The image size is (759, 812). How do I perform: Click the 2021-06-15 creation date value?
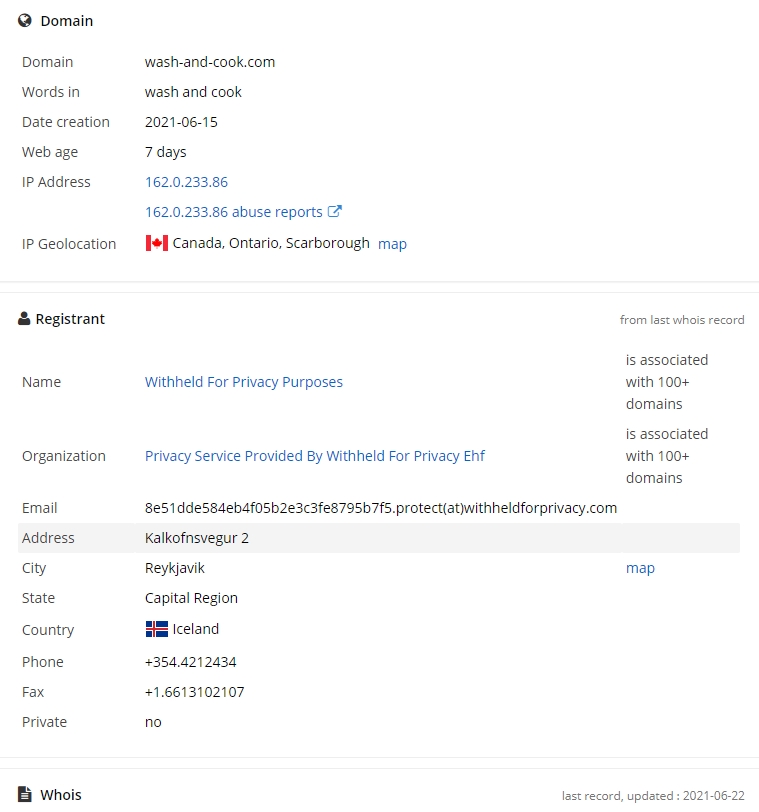(181, 122)
